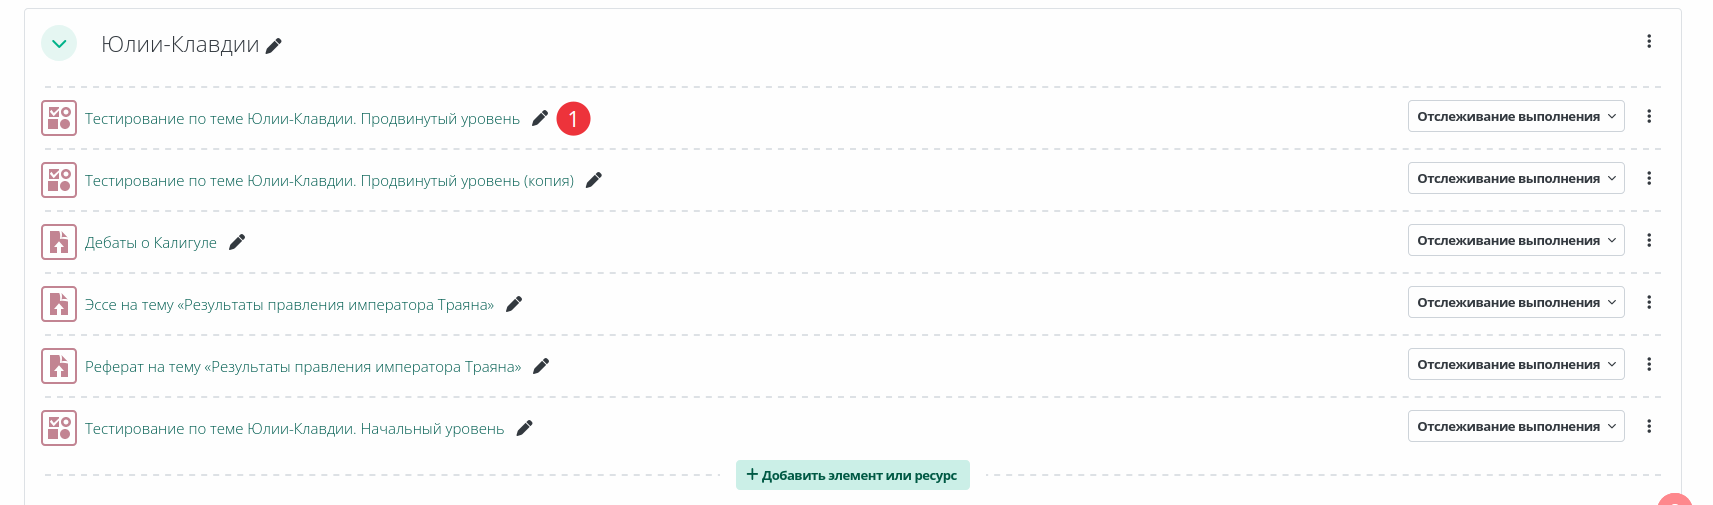Click assignment icon for Дебаты о Калигуле
The height and width of the screenshot is (505, 1713).
coord(59,242)
